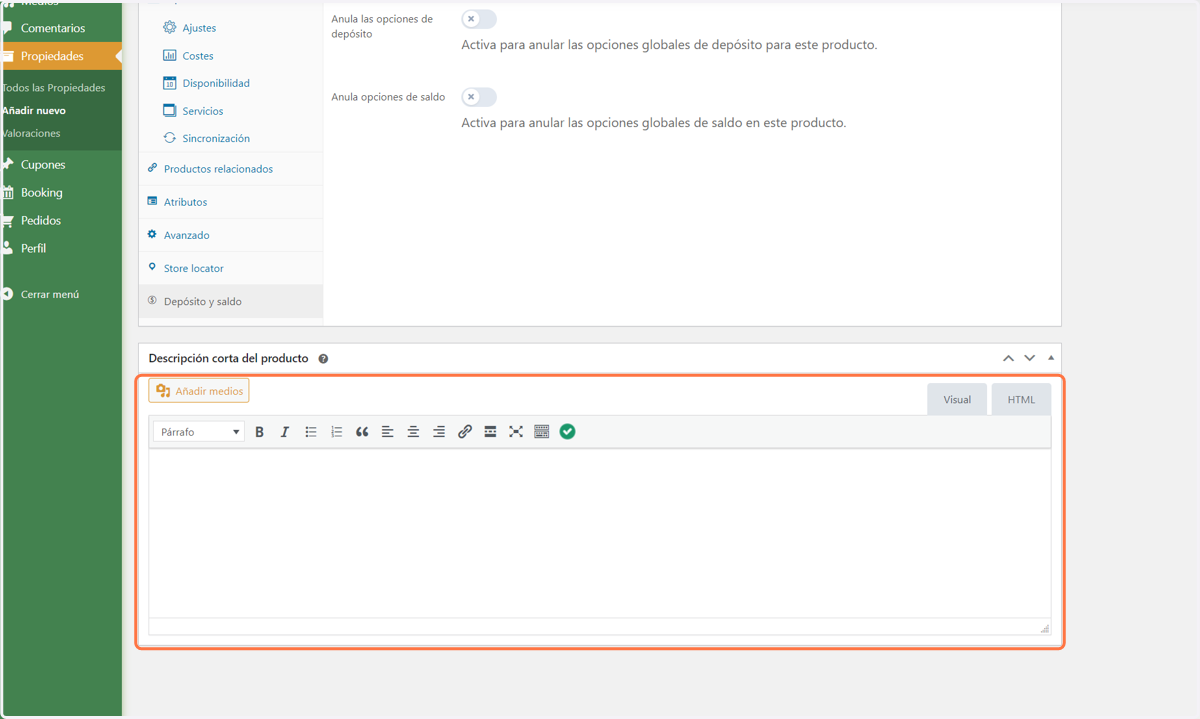Move the description panel up
This screenshot has width=1200, height=719.
click(x=1008, y=358)
